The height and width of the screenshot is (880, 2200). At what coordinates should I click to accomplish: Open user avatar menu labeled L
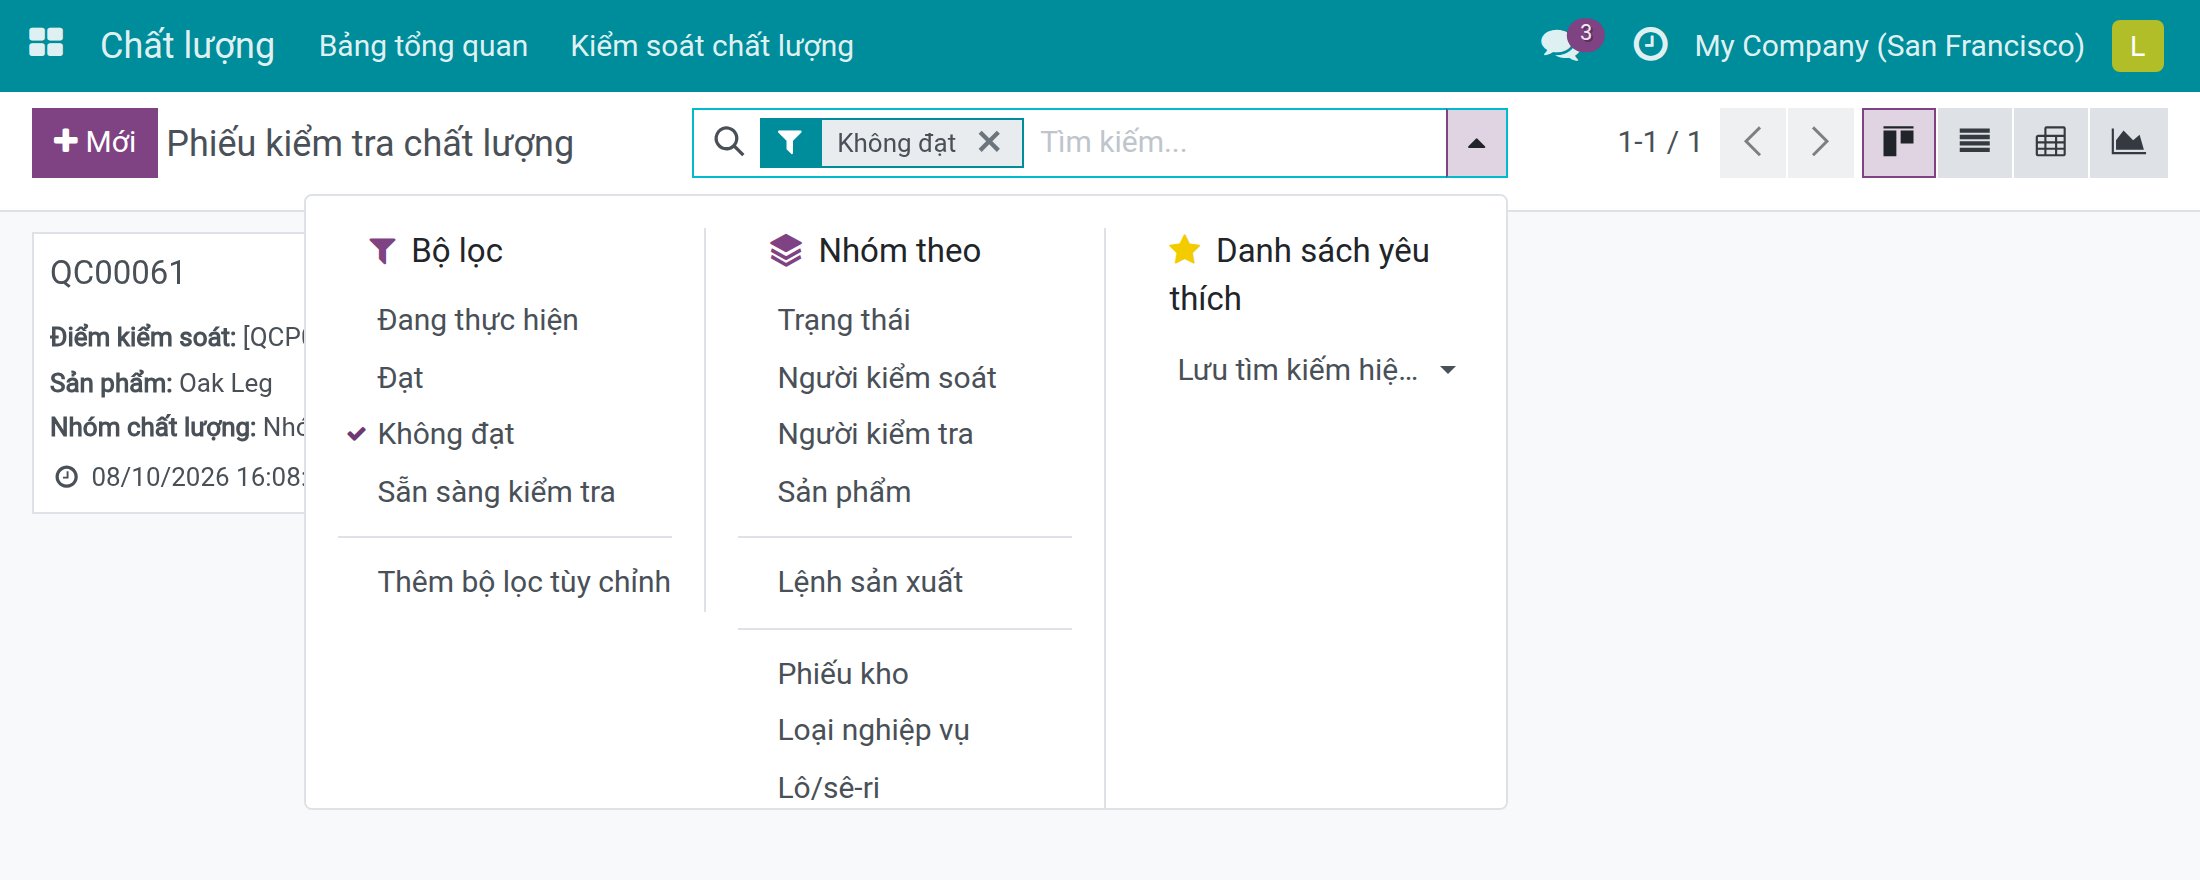(2137, 46)
